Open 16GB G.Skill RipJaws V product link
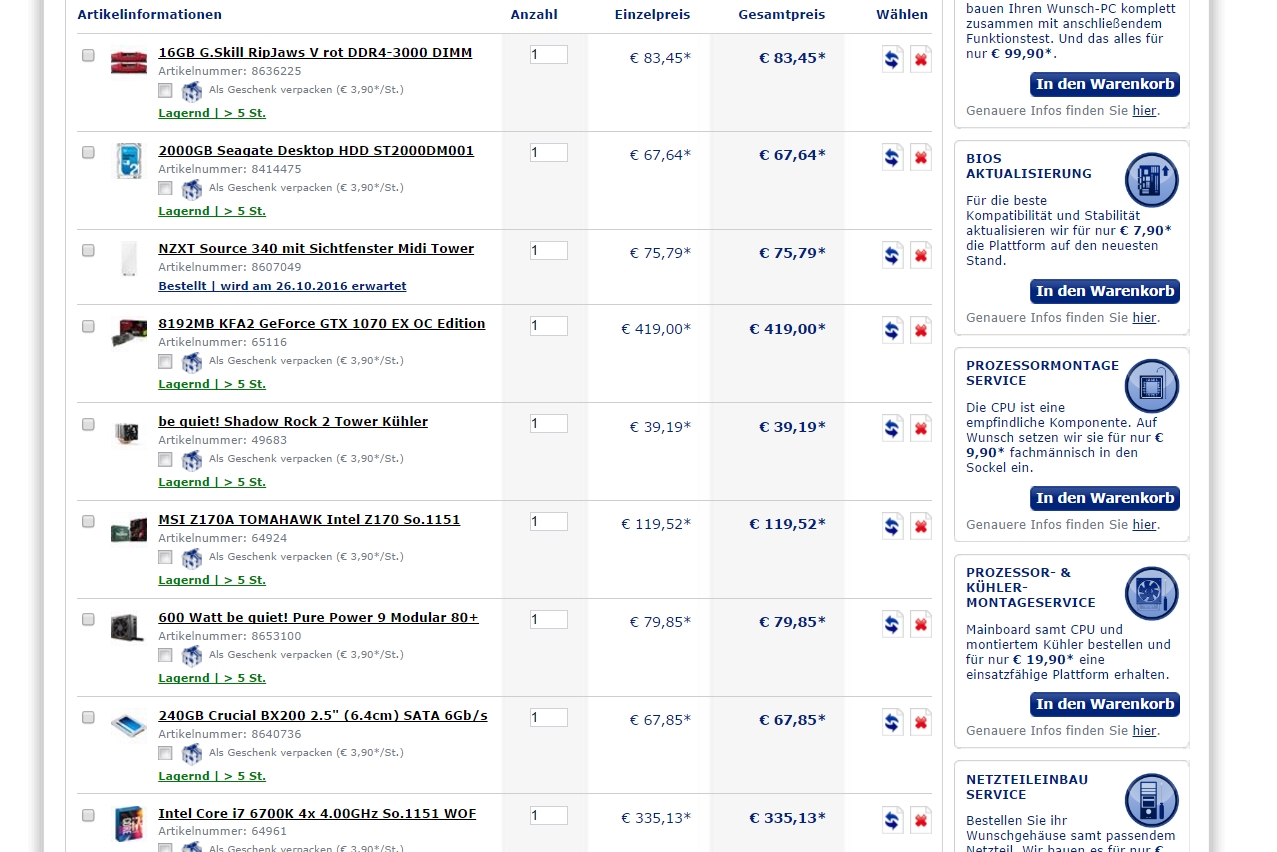This screenshot has width=1277, height=852. click(x=315, y=52)
